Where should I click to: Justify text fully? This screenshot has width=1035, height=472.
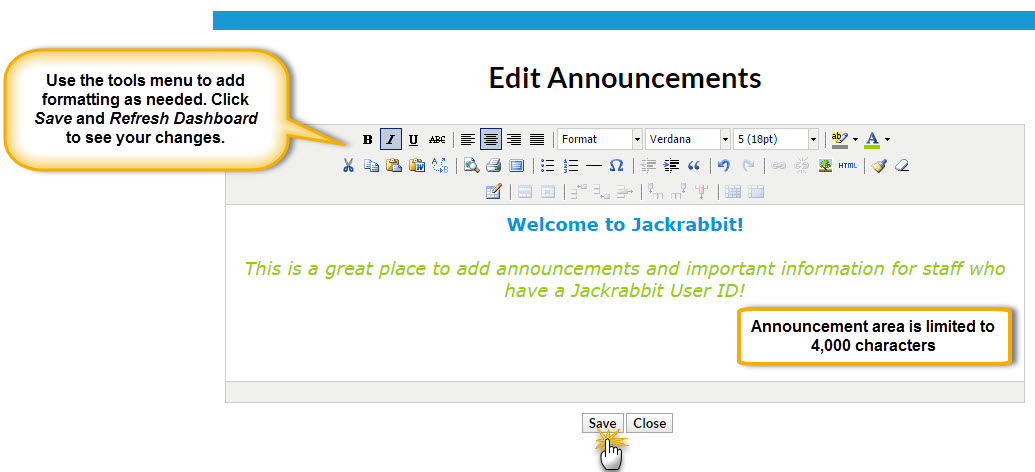point(537,139)
